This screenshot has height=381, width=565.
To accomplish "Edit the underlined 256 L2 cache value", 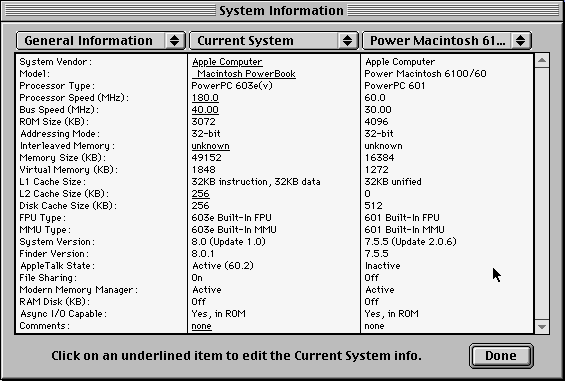I will point(200,194).
